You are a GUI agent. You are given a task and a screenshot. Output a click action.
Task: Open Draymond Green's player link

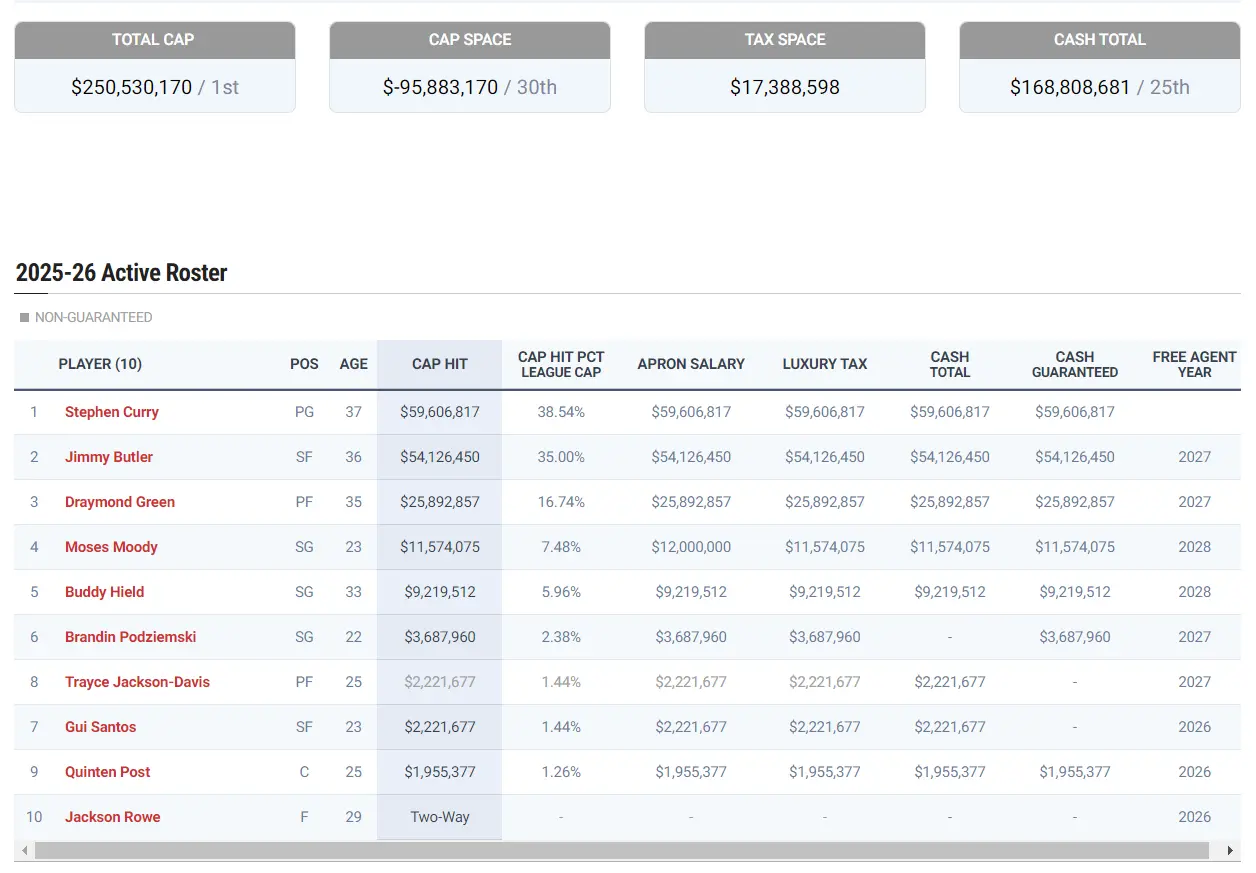pyautogui.click(x=120, y=502)
